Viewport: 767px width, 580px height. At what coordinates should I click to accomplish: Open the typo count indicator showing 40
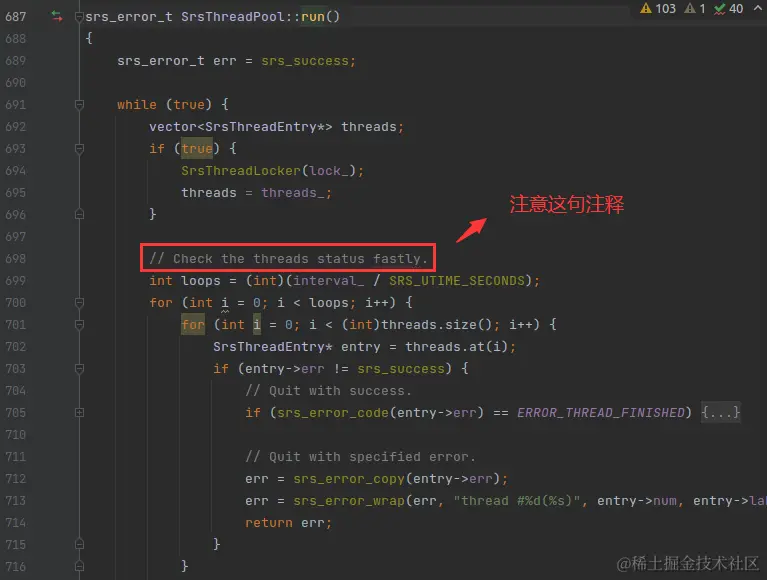tap(728, 8)
